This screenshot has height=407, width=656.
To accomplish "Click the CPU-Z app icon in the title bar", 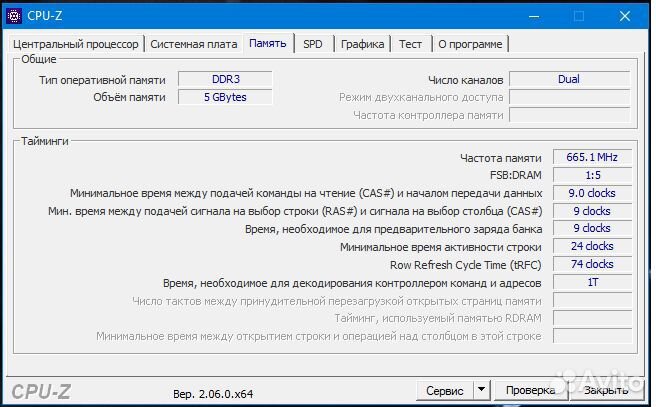I will [x=14, y=16].
